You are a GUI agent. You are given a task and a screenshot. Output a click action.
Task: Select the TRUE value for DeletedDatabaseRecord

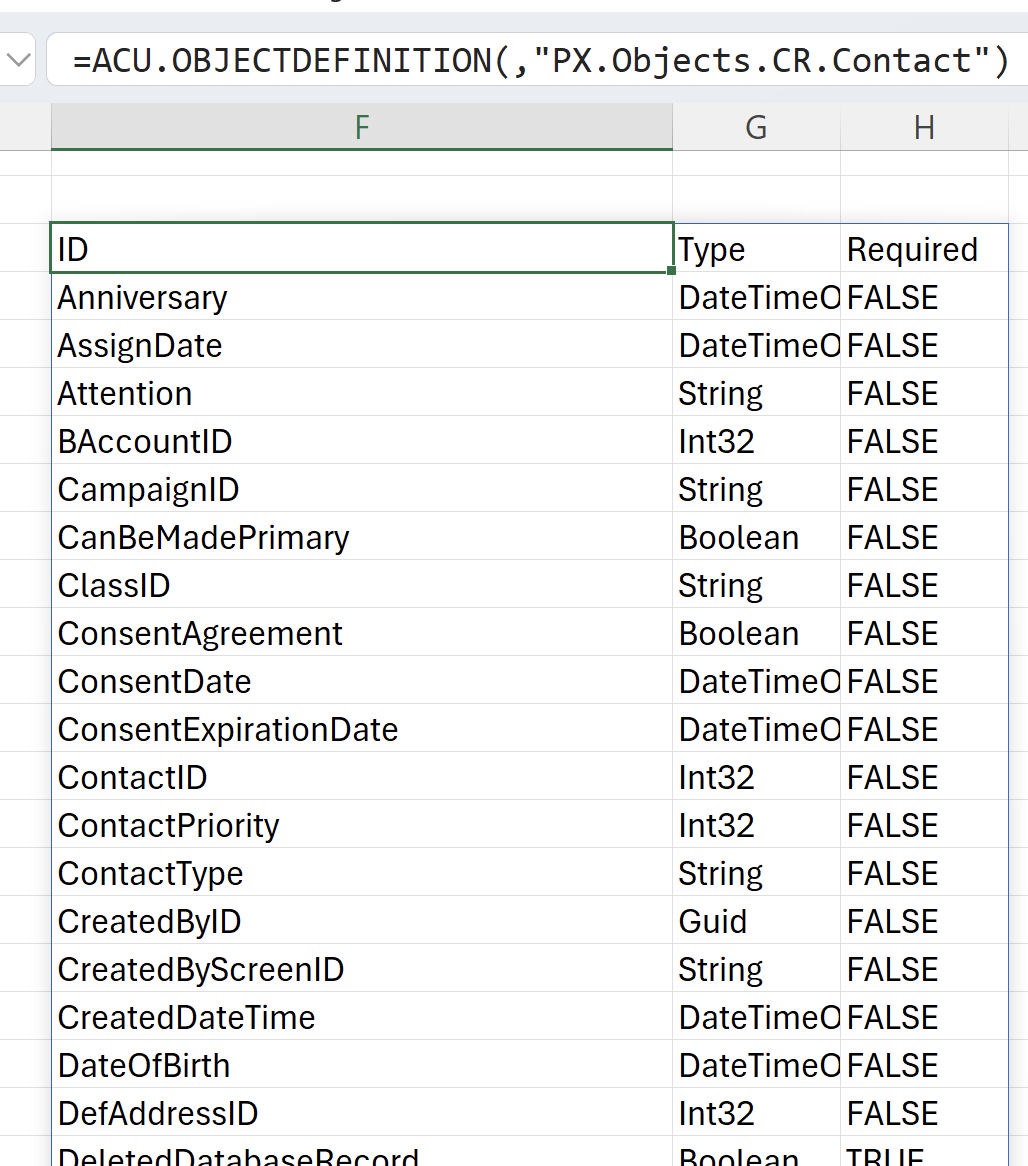click(924, 1155)
